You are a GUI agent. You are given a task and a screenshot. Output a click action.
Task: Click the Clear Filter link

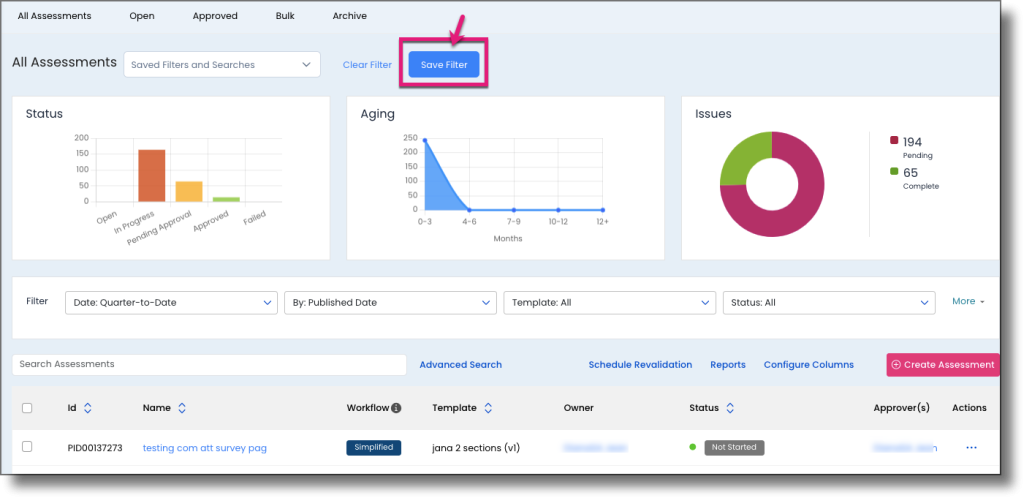tap(367, 65)
